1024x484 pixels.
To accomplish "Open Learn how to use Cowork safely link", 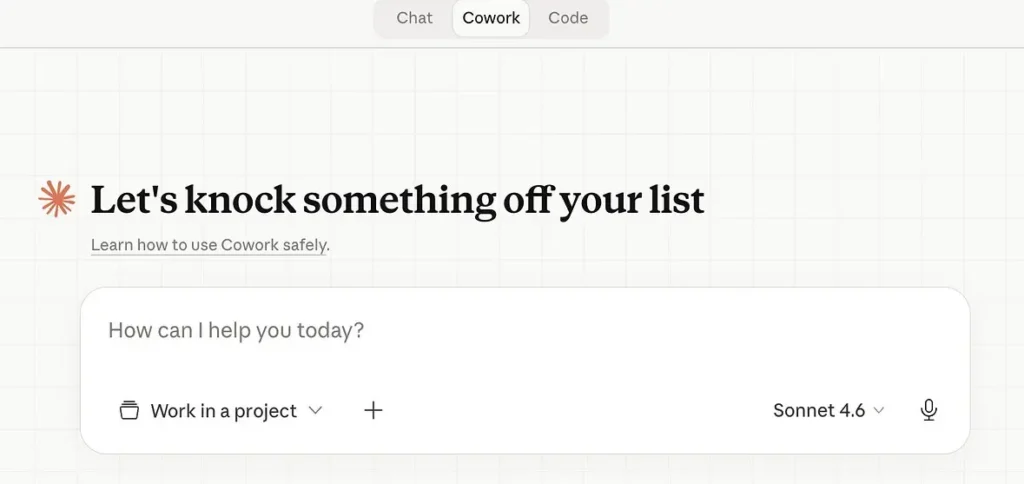I will 210,245.
